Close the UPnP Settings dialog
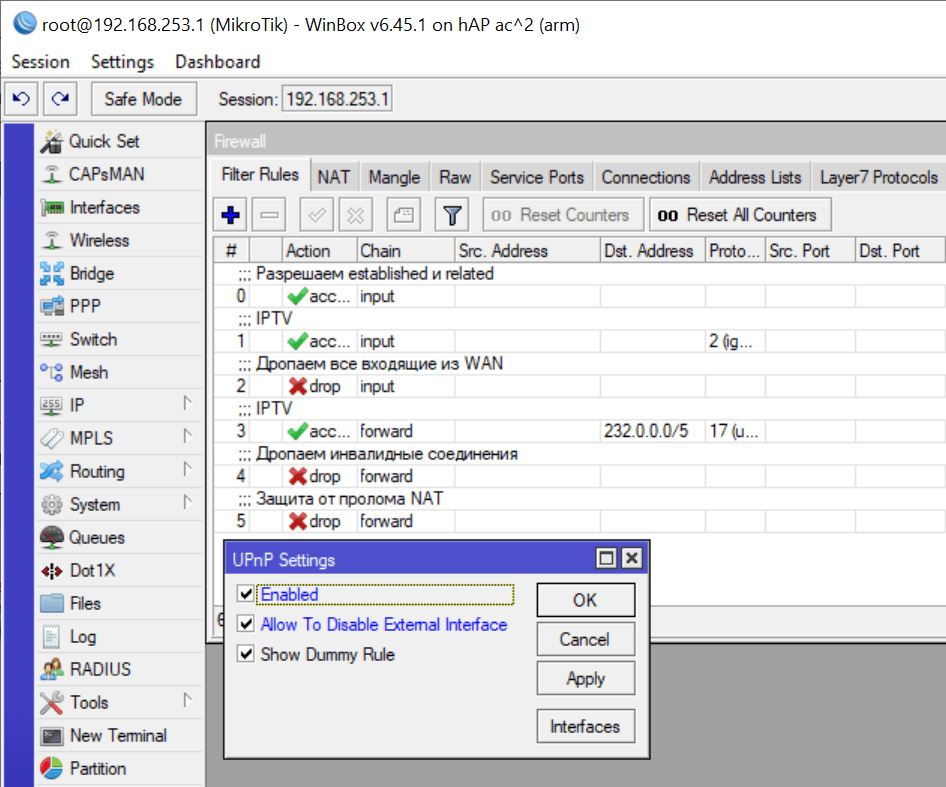This screenshot has height=787, width=946. pos(632,558)
